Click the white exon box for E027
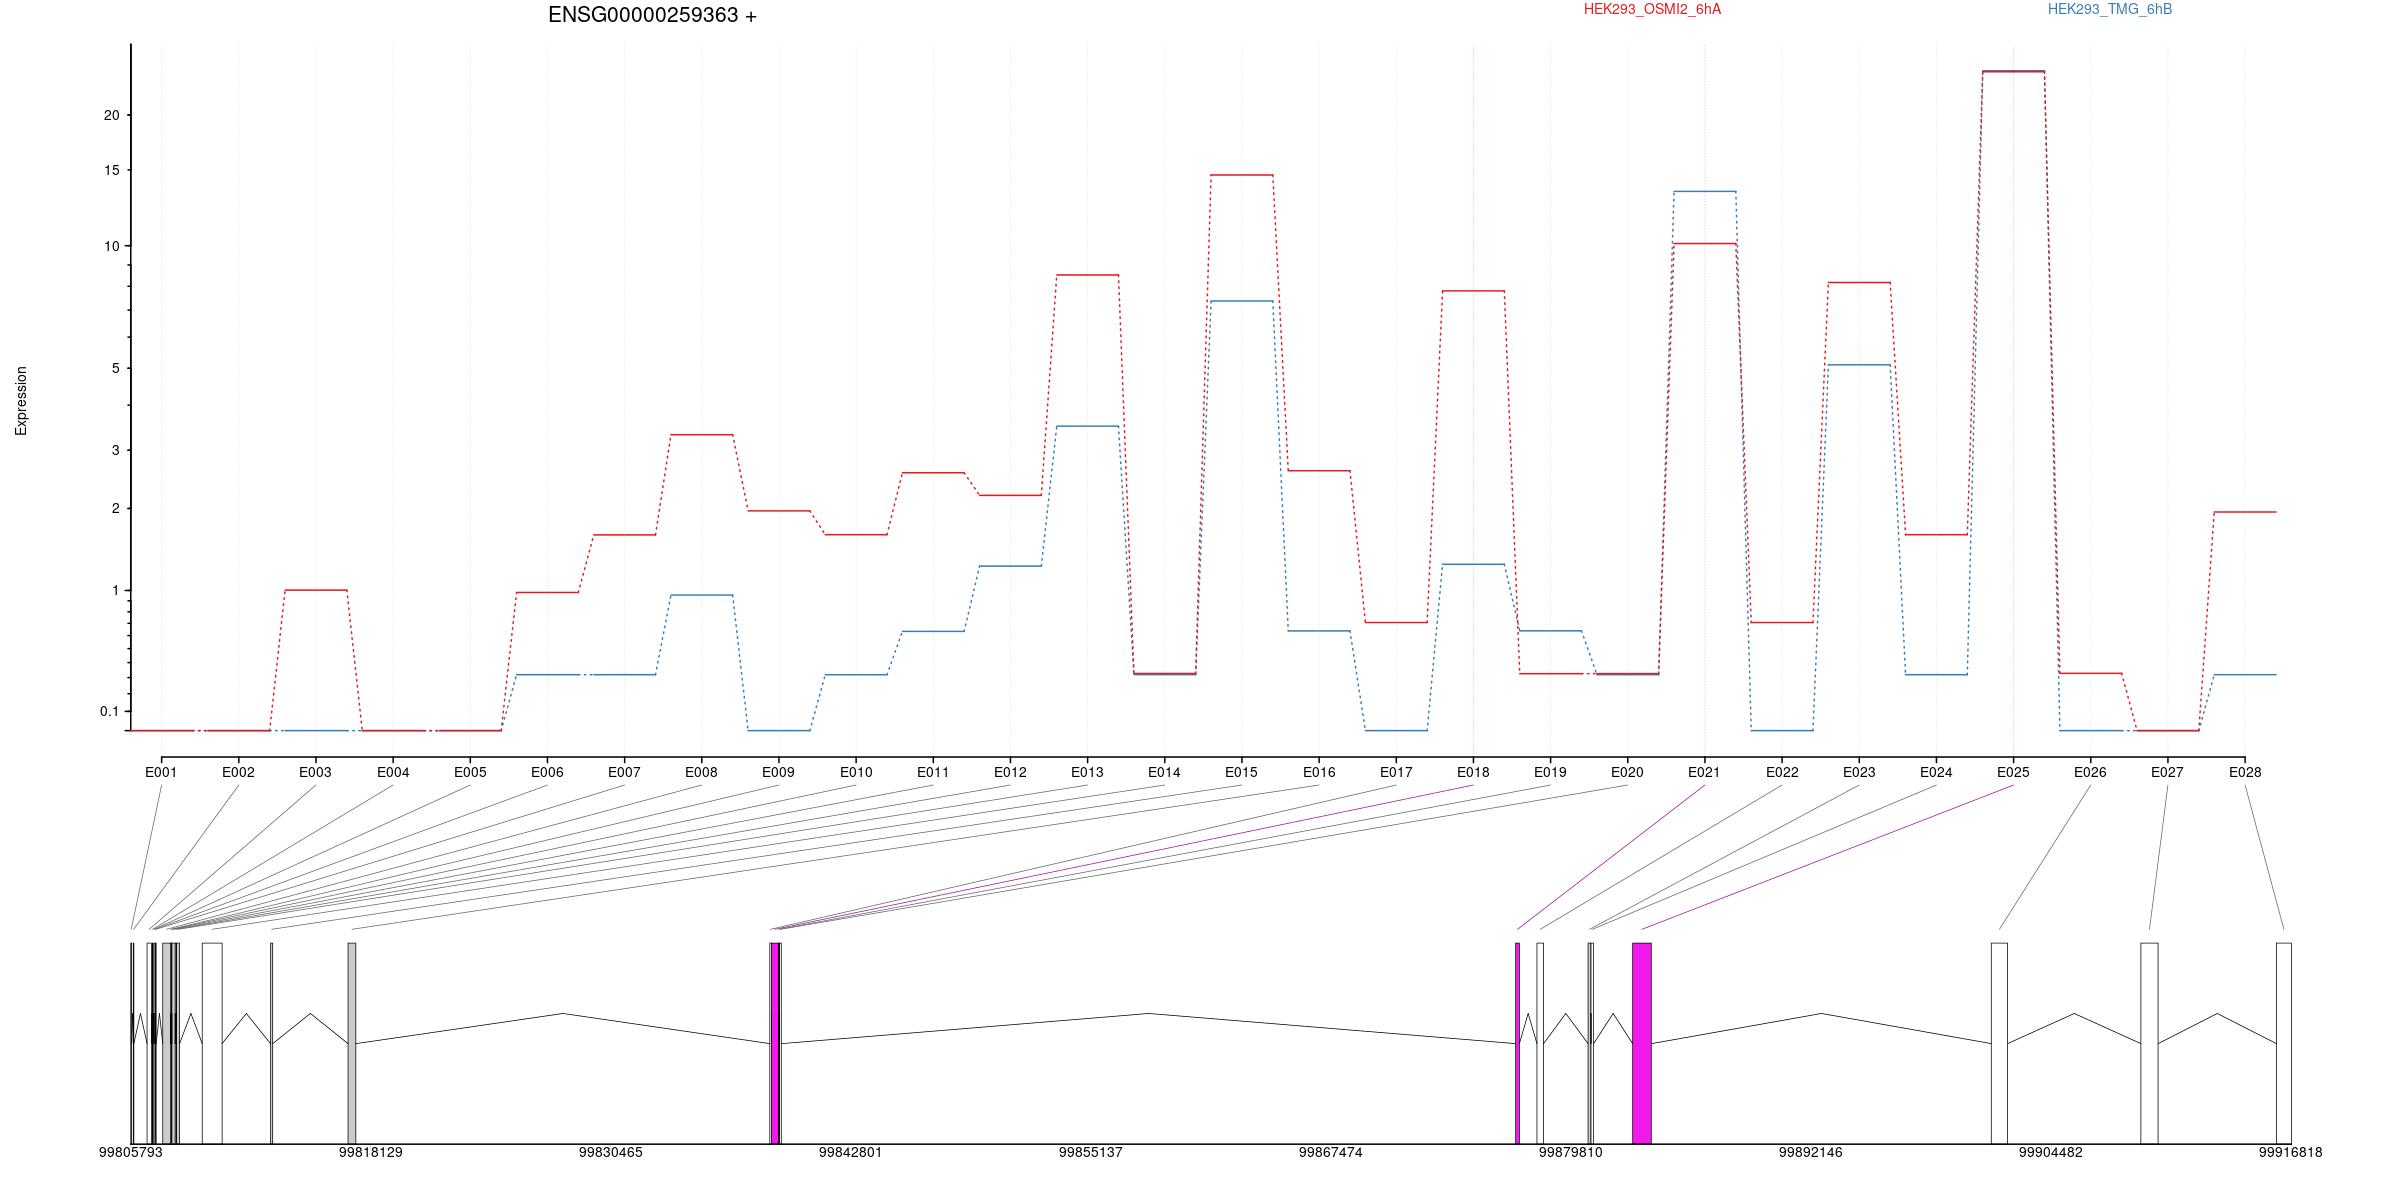Screen dimensions: 2400x1200 click(2149, 1043)
